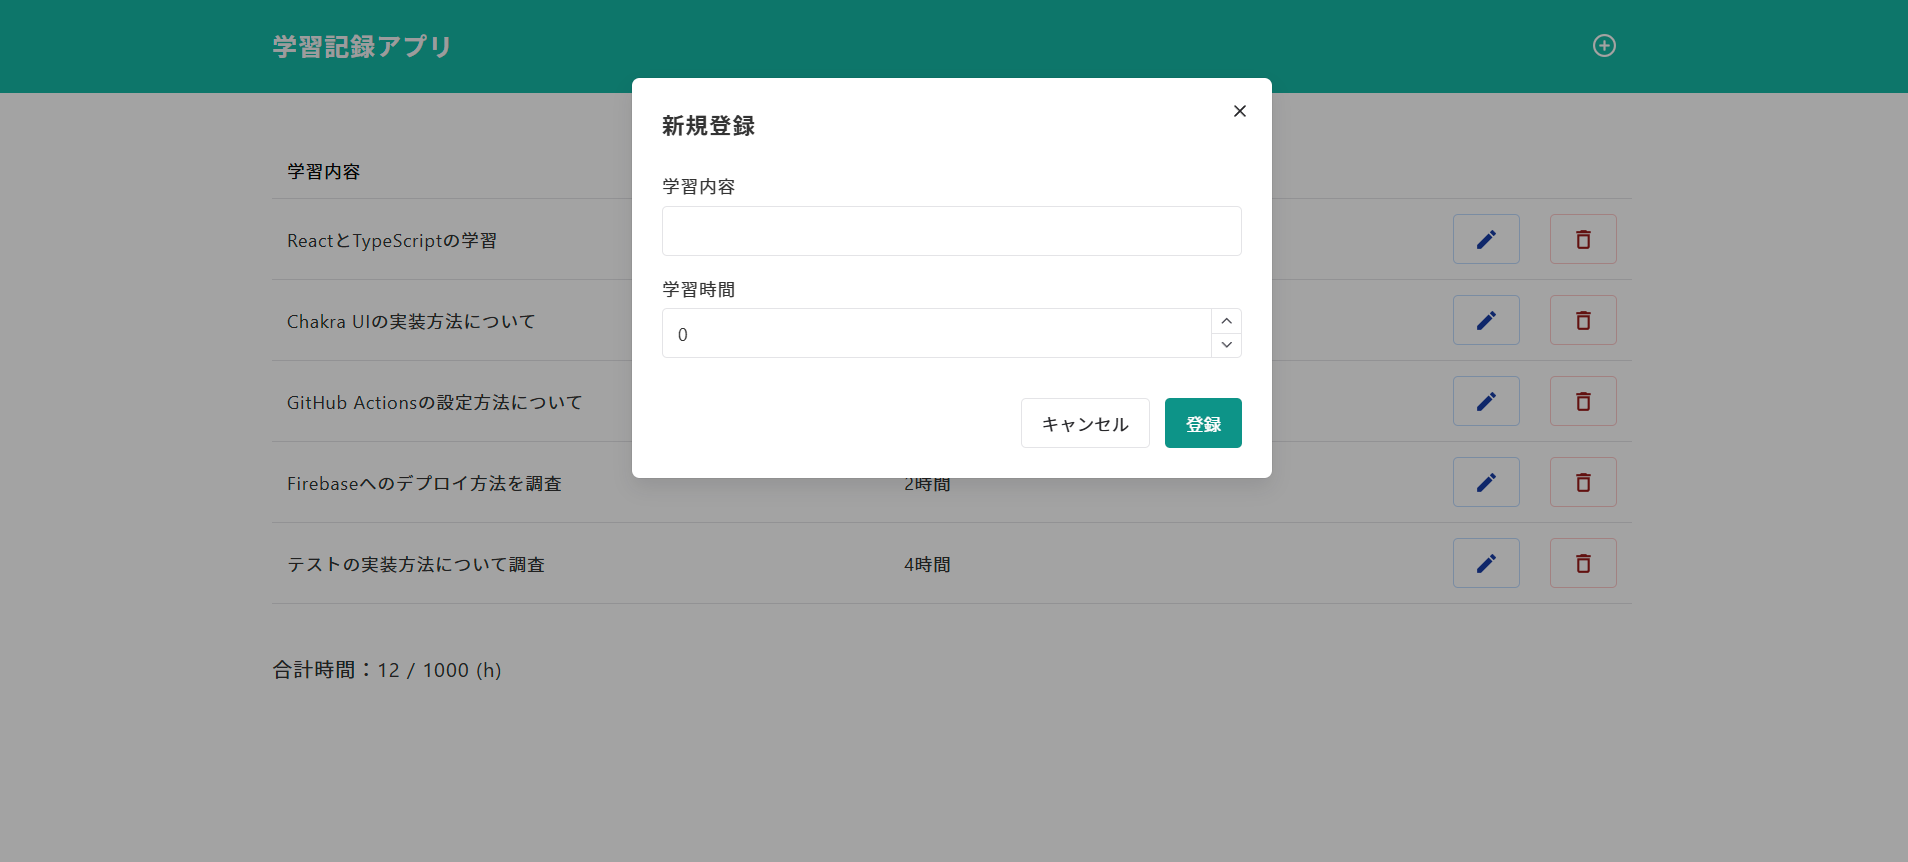Select the Chakra UIの実装方法について row text
Image resolution: width=1908 pixels, height=862 pixels.
pyautogui.click(x=411, y=322)
